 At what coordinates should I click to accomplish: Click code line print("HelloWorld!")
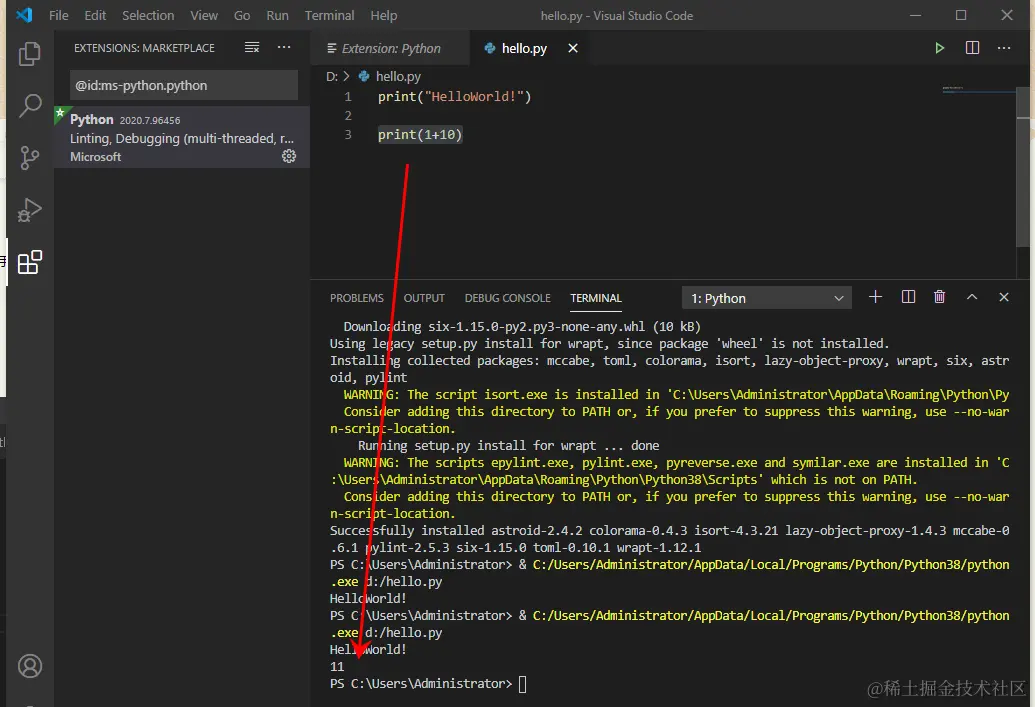click(454, 96)
